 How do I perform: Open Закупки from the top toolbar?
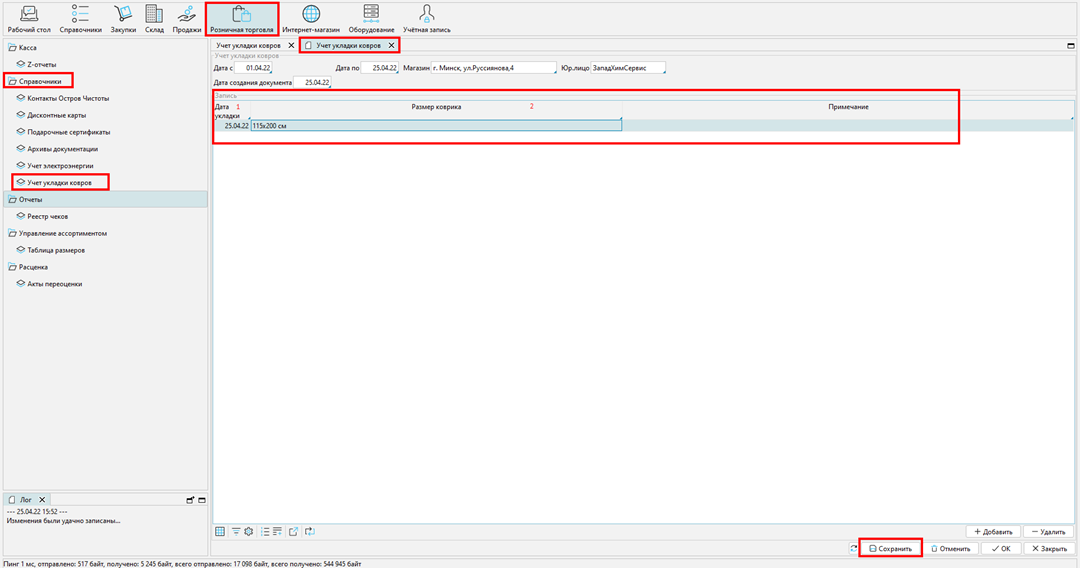[123, 19]
